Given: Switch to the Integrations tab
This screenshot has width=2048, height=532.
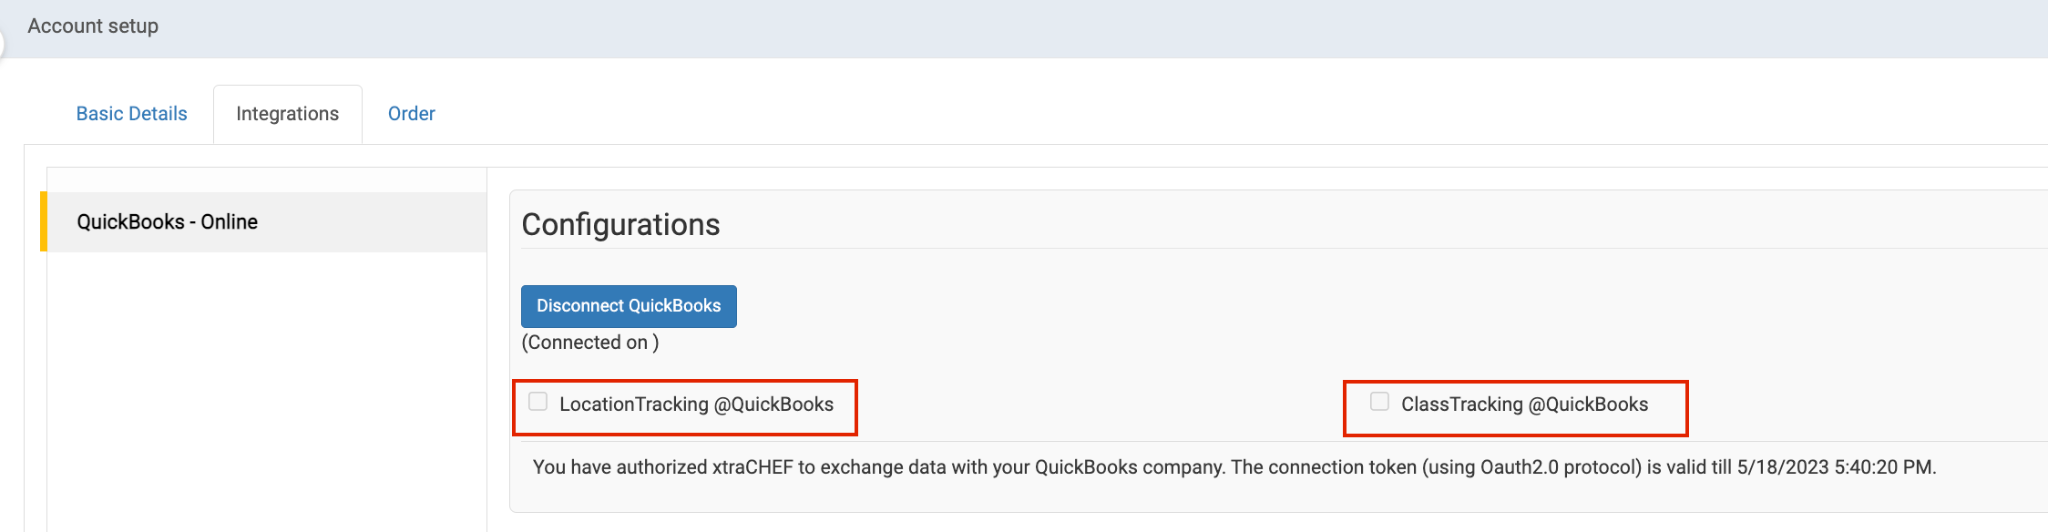Looking at the screenshot, I should [287, 114].
